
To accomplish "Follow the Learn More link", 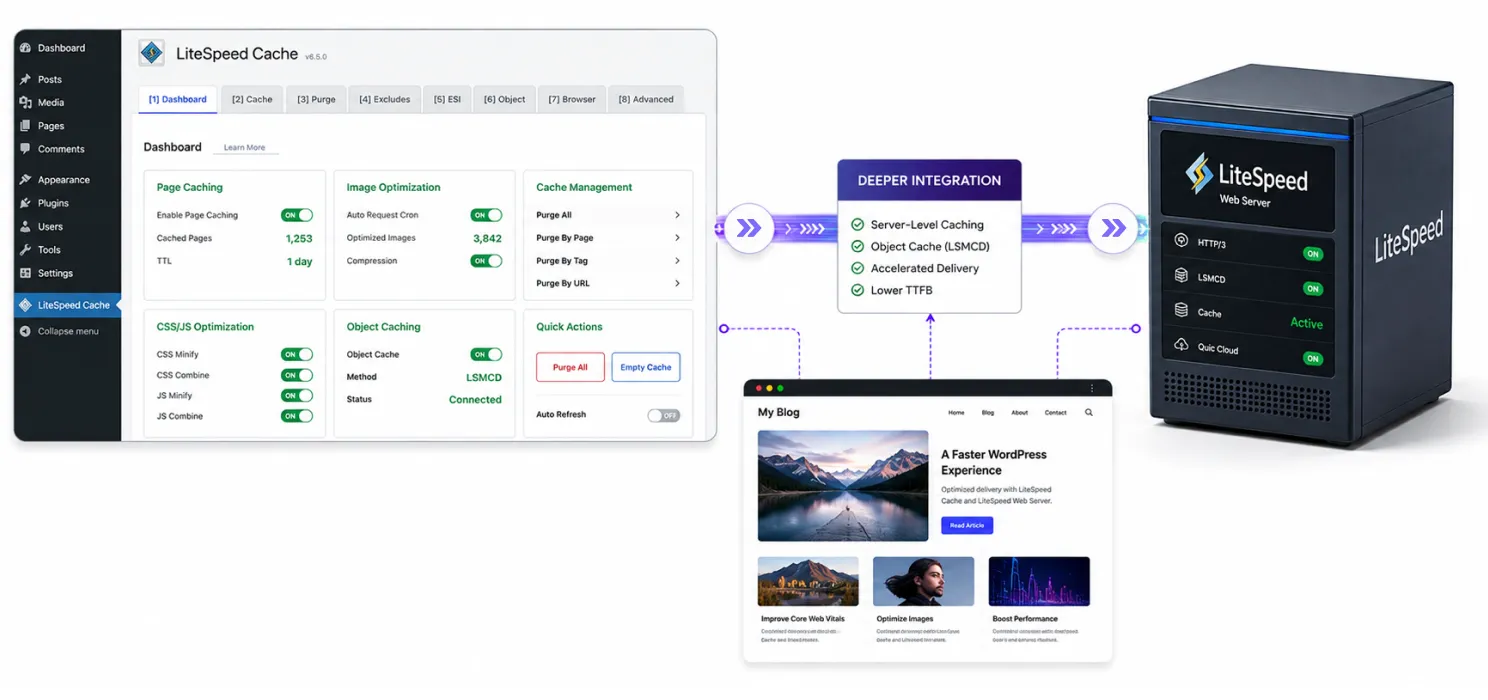I will [244, 148].
